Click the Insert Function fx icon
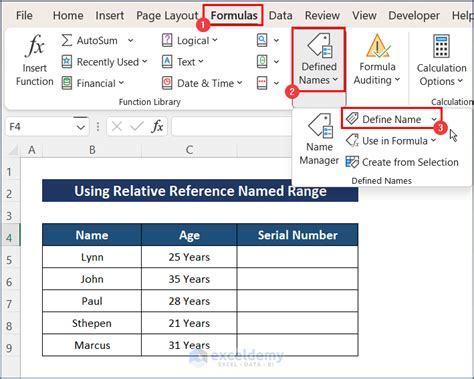 point(35,46)
